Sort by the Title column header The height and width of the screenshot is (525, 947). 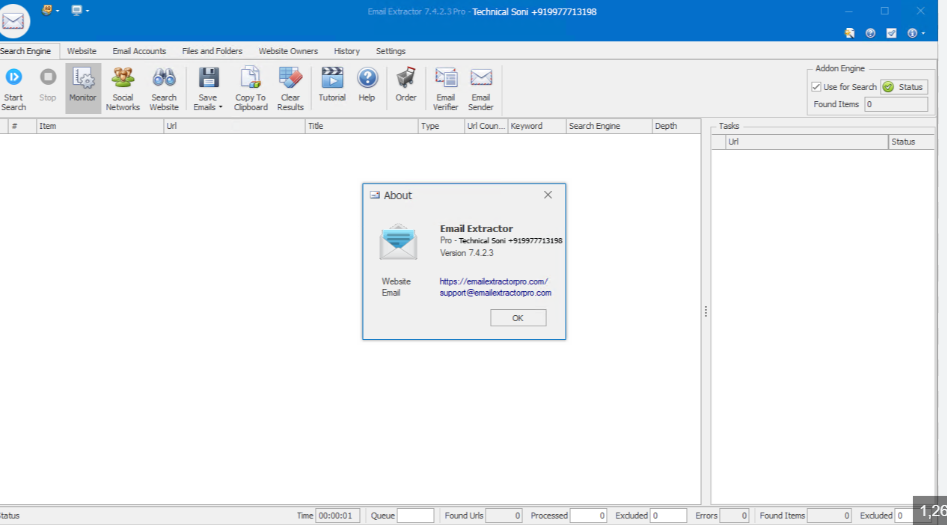361,126
